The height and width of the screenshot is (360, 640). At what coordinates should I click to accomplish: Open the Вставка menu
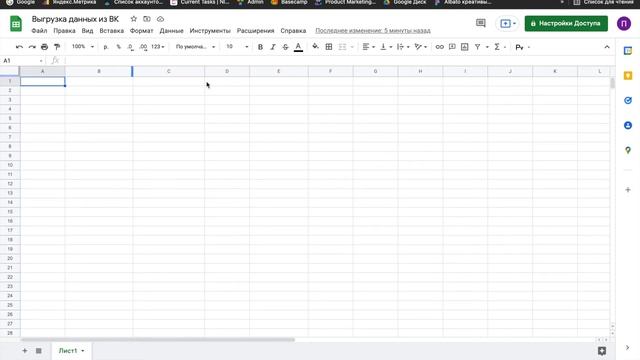tap(111, 31)
